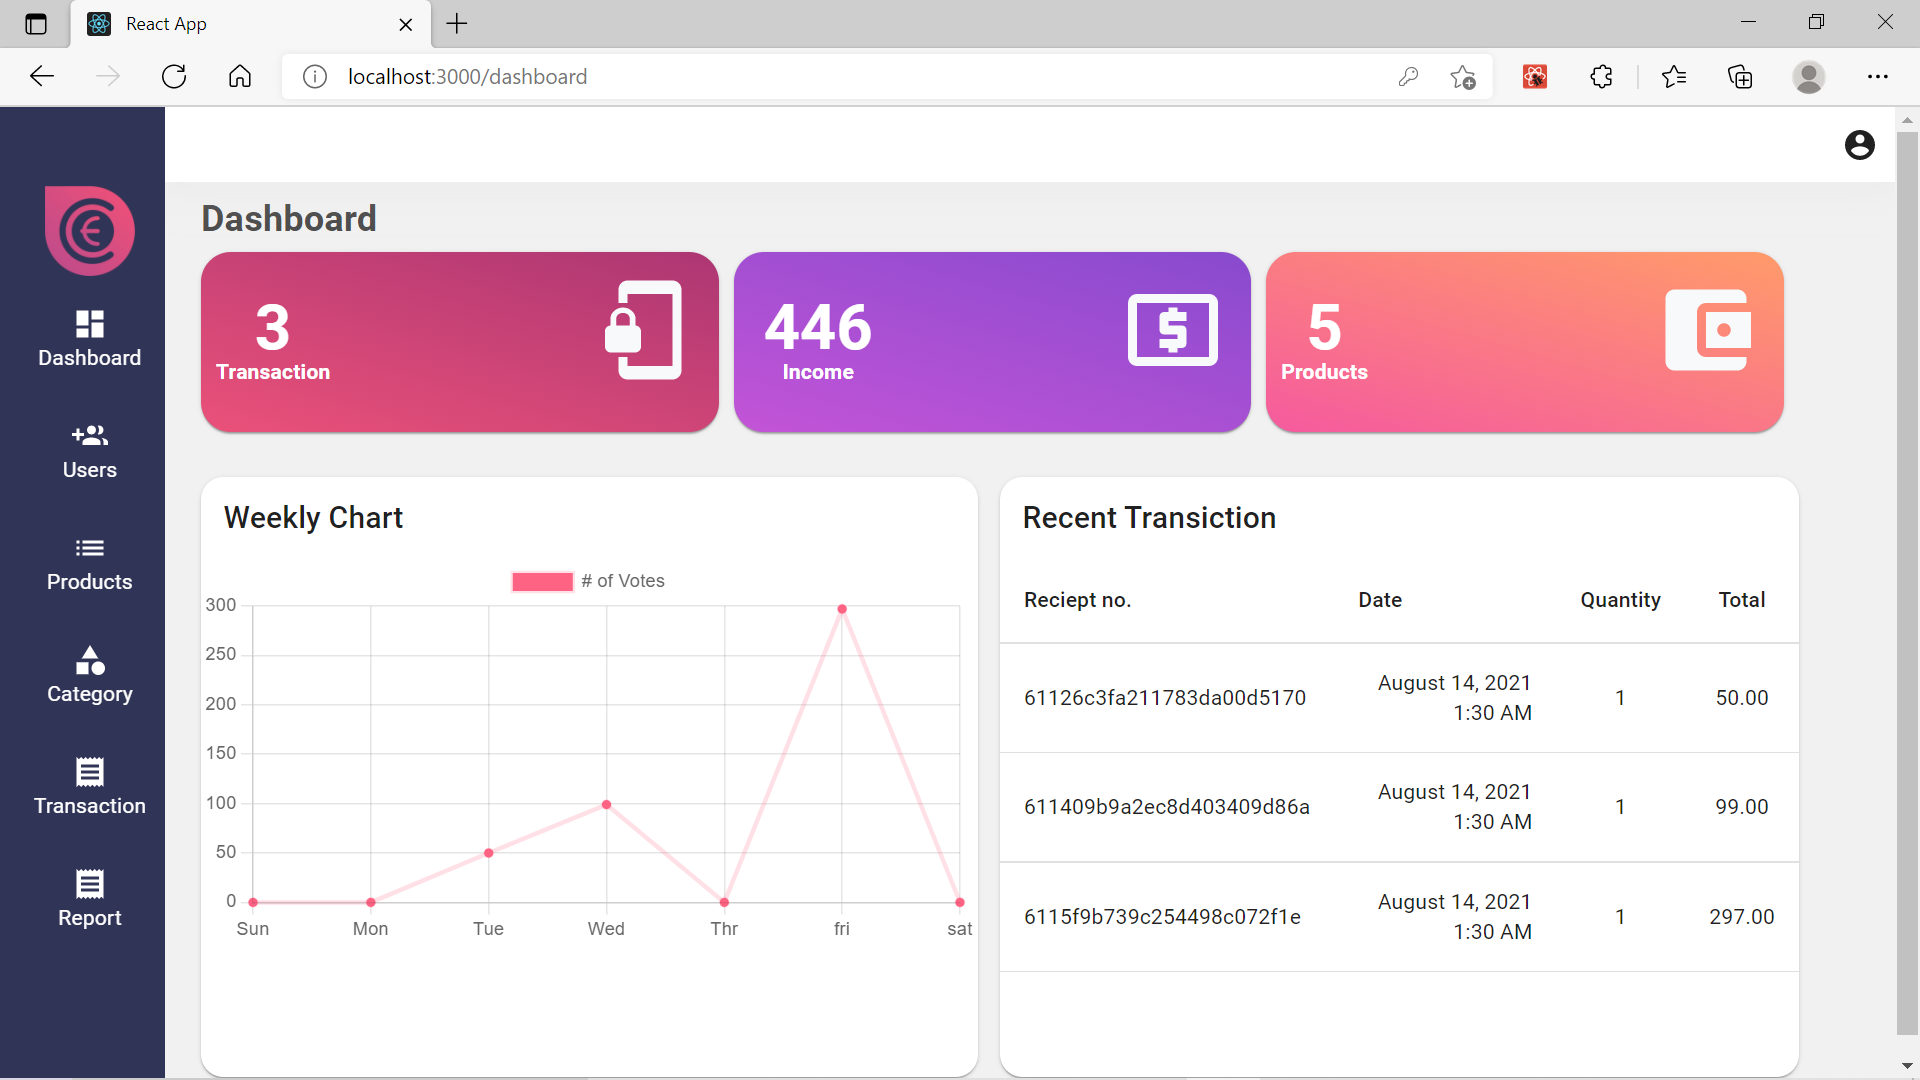This screenshot has width=1920, height=1080.
Task: Select the Dashboard menu tab
Action: (87, 336)
